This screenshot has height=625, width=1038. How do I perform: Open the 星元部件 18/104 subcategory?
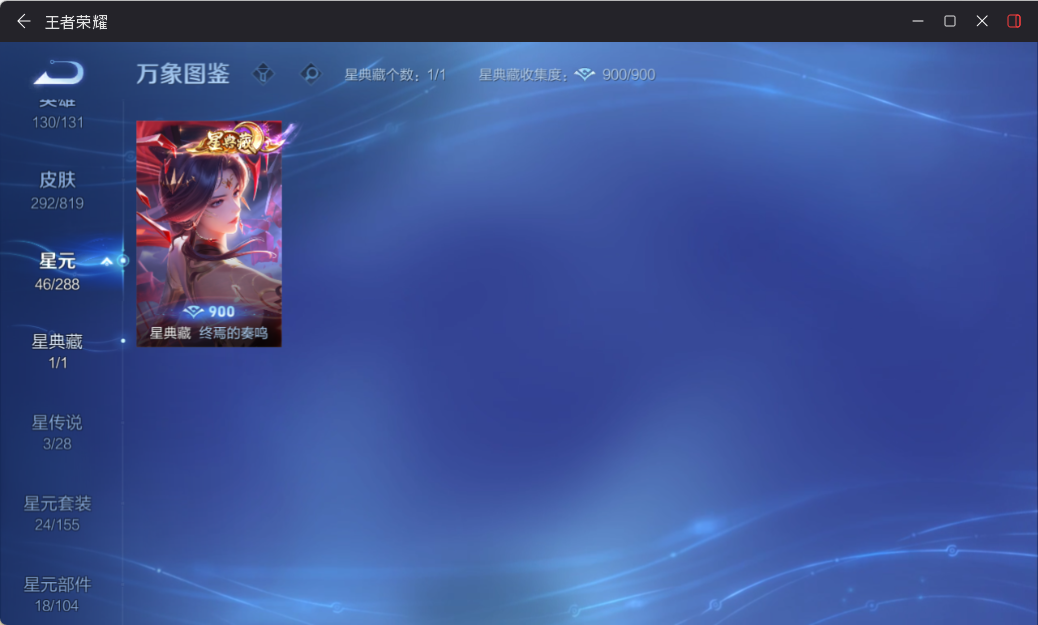click(58, 595)
